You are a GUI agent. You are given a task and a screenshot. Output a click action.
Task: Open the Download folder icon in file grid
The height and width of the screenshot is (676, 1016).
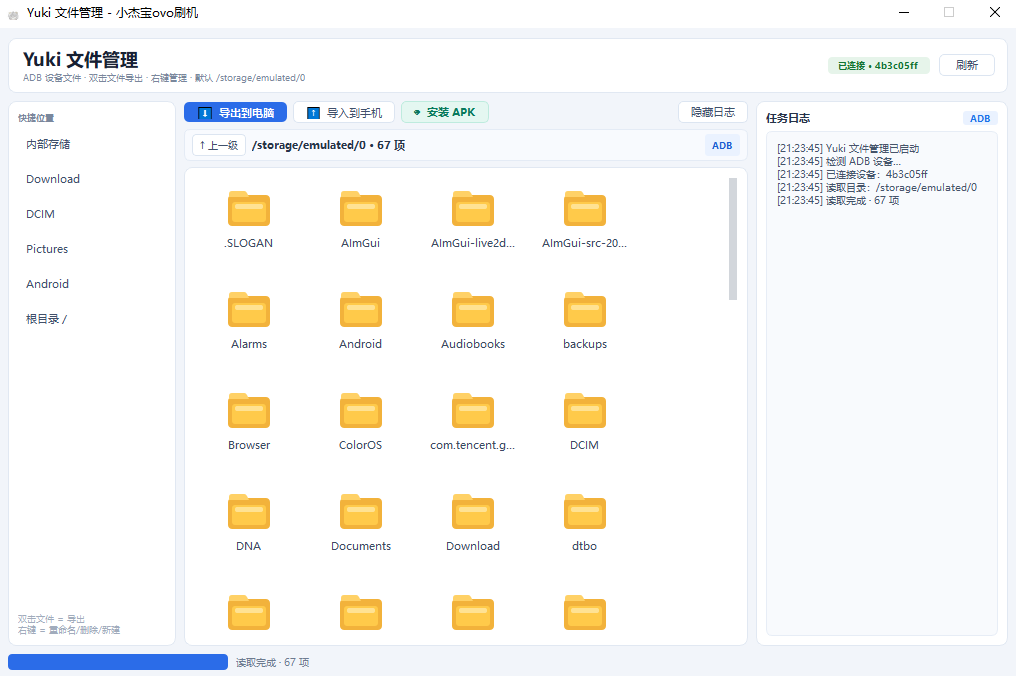473,512
